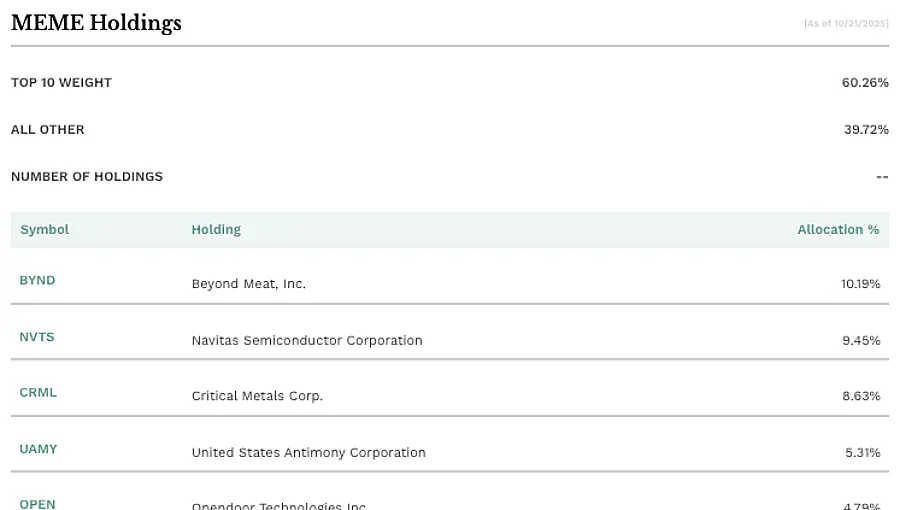
Task: Click the TOP 10 WEIGHT label
Action: click(x=61, y=82)
